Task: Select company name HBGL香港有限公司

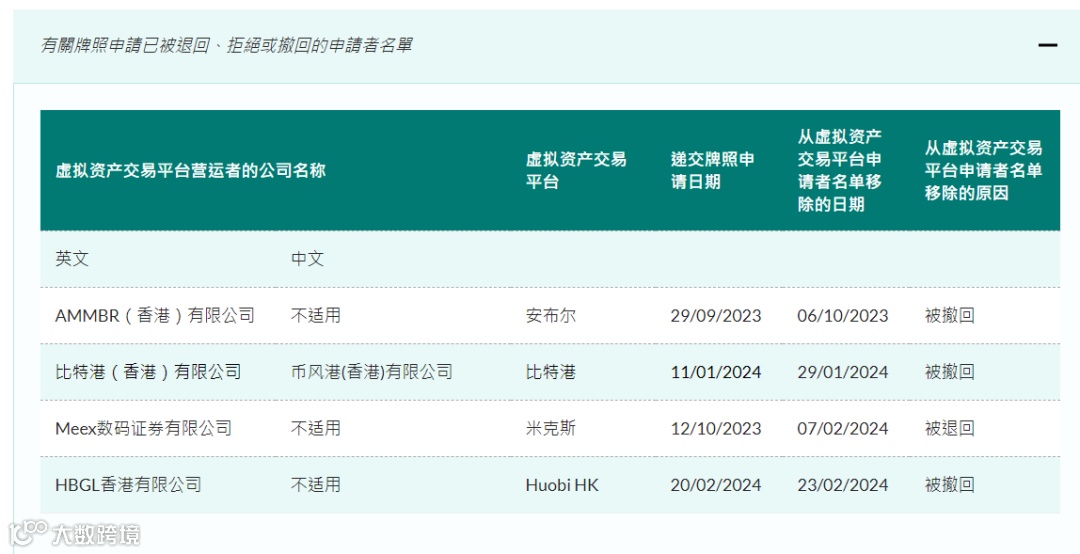Action: pyautogui.click(x=128, y=485)
